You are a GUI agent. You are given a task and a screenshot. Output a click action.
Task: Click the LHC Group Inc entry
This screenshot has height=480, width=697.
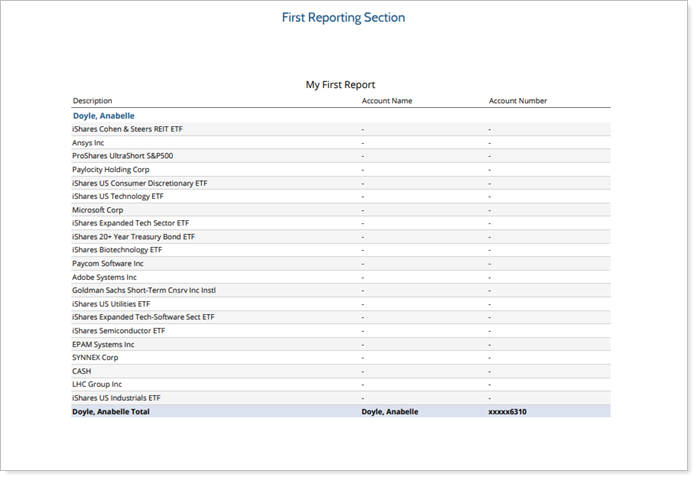[97, 384]
